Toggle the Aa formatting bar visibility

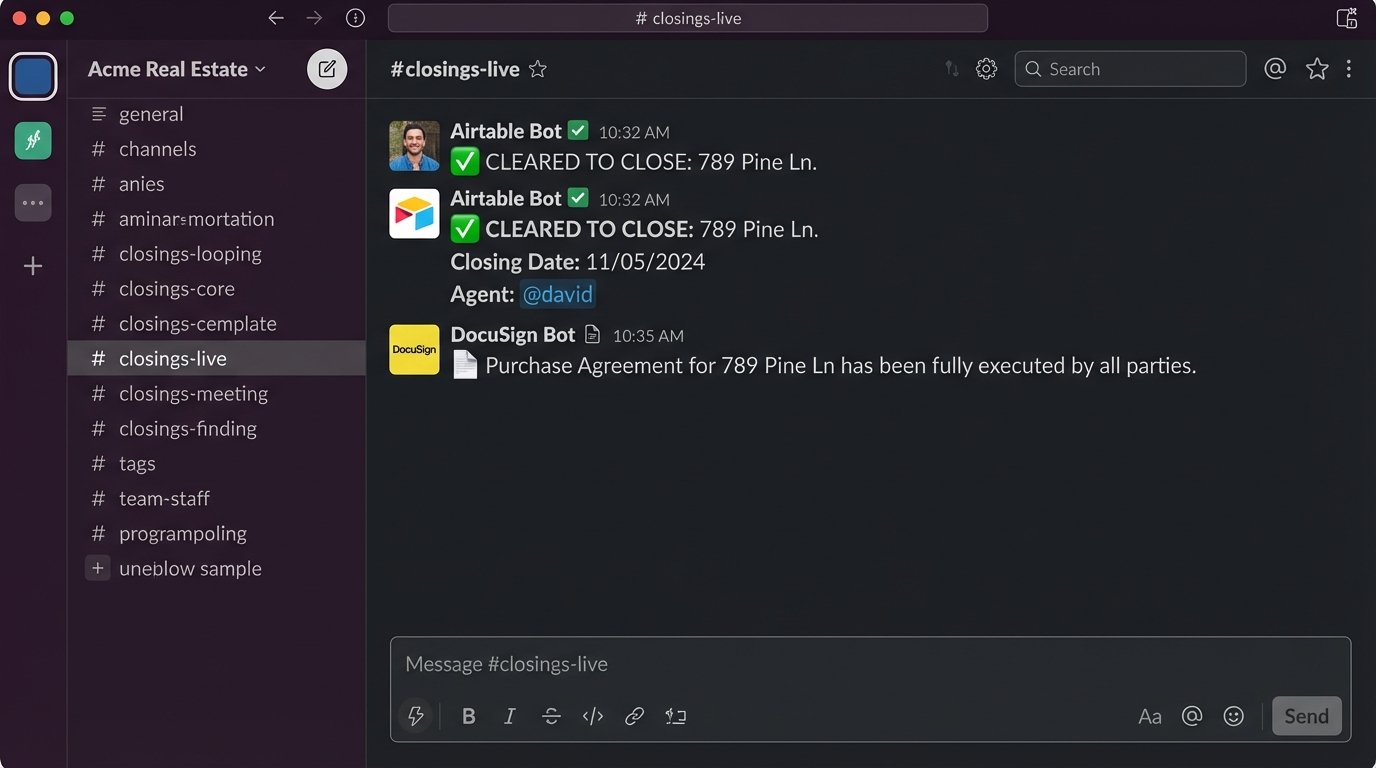coord(1149,716)
